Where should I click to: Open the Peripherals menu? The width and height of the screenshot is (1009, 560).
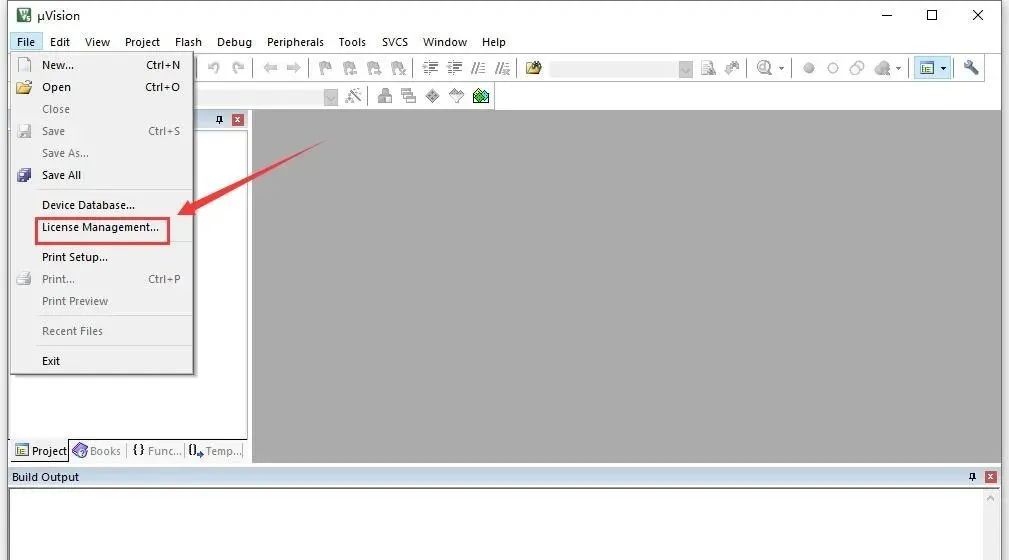295,42
